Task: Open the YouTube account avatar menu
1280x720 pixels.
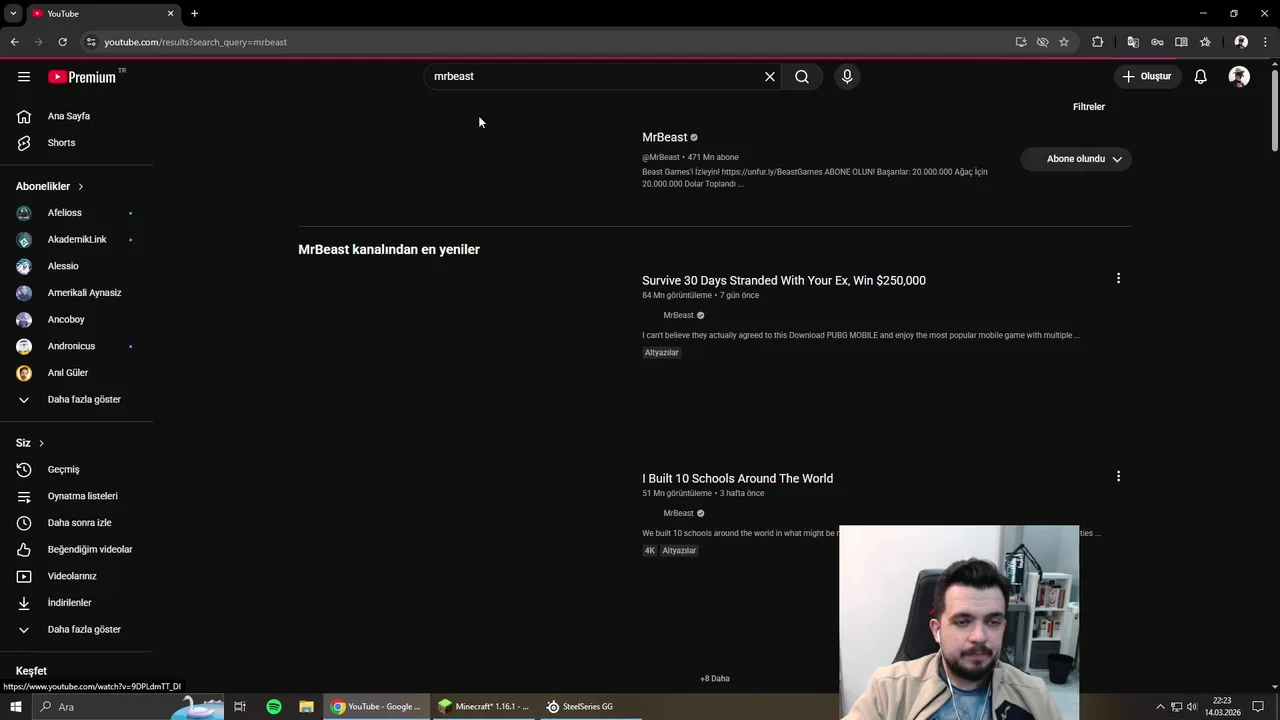Action: tap(1239, 77)
